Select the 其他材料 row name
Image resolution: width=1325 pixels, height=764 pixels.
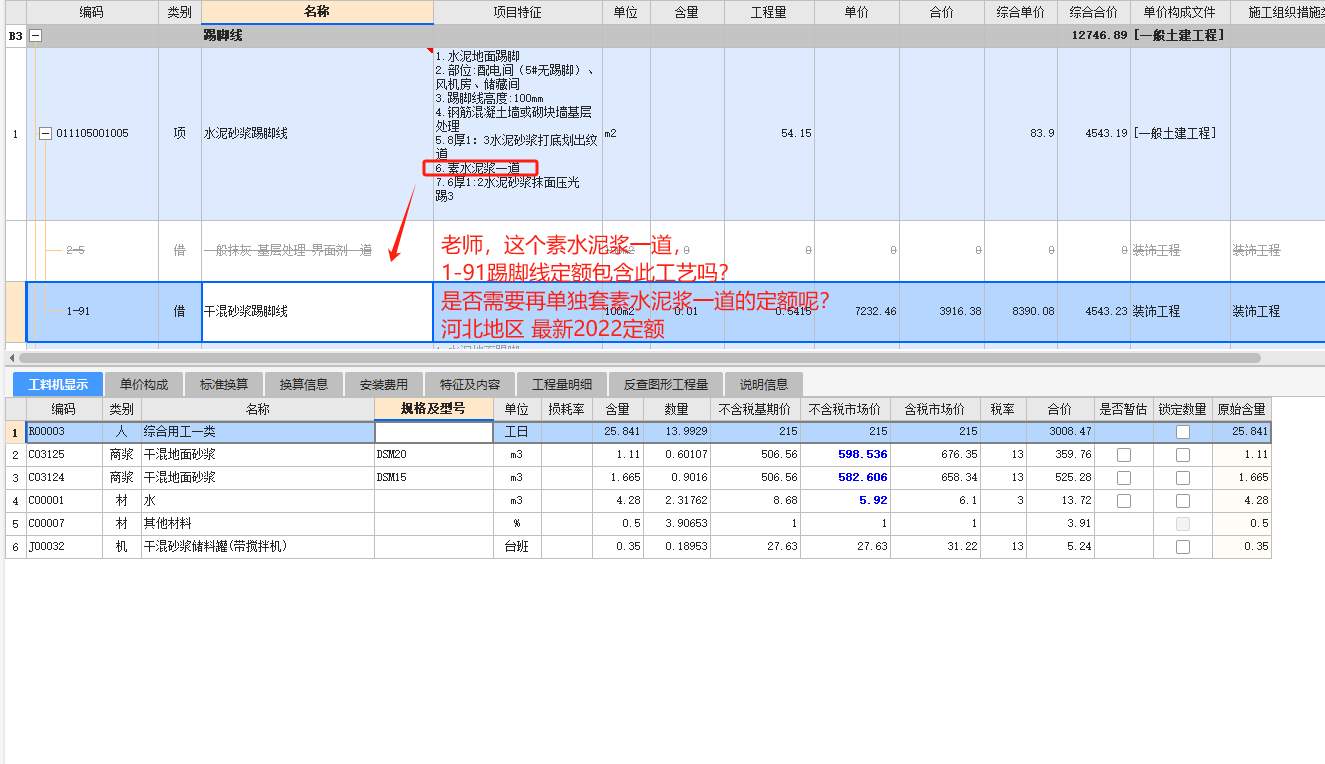pos(258,523)
